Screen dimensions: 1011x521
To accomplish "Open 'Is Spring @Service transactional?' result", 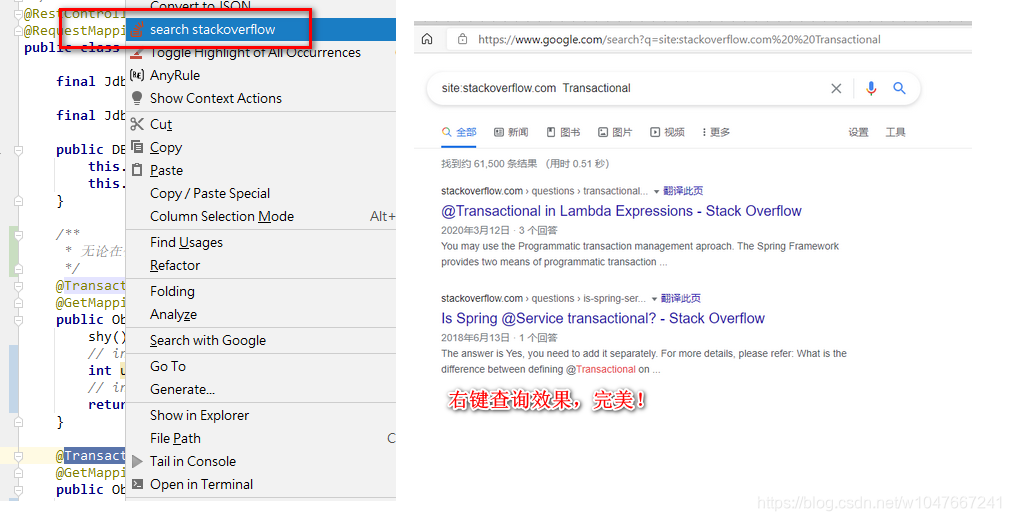I will [603, 319].
